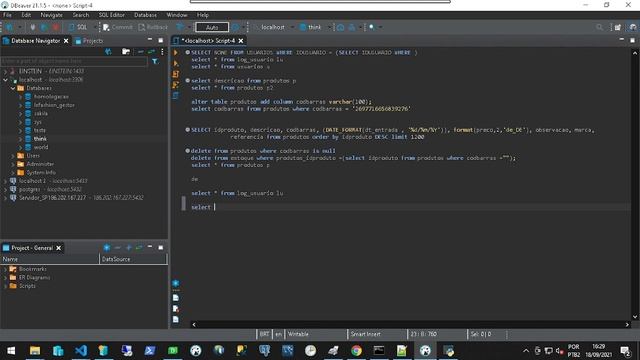Click the execute SQL statement arrow icon
The height and width of the screenshot is (360, 640).
coord(176,53)
